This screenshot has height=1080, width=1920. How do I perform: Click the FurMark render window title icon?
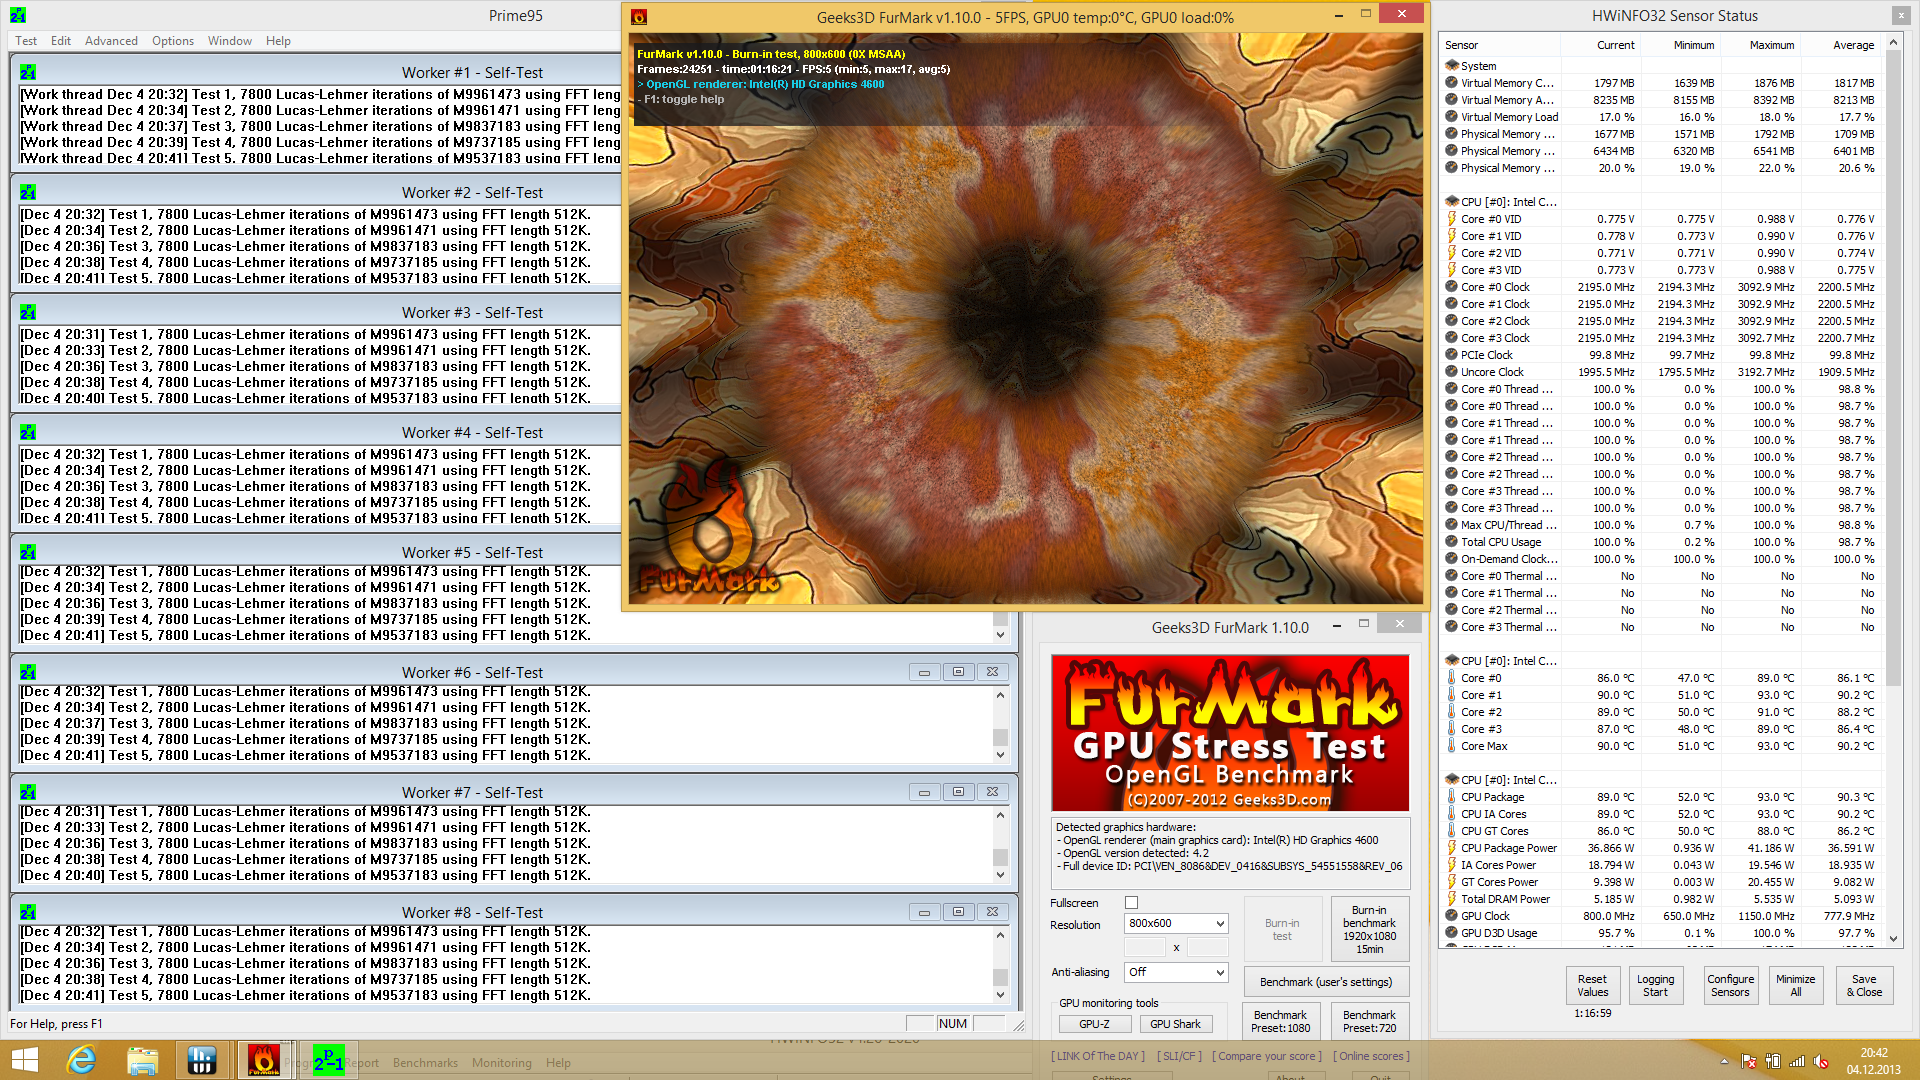click(639, 17)
